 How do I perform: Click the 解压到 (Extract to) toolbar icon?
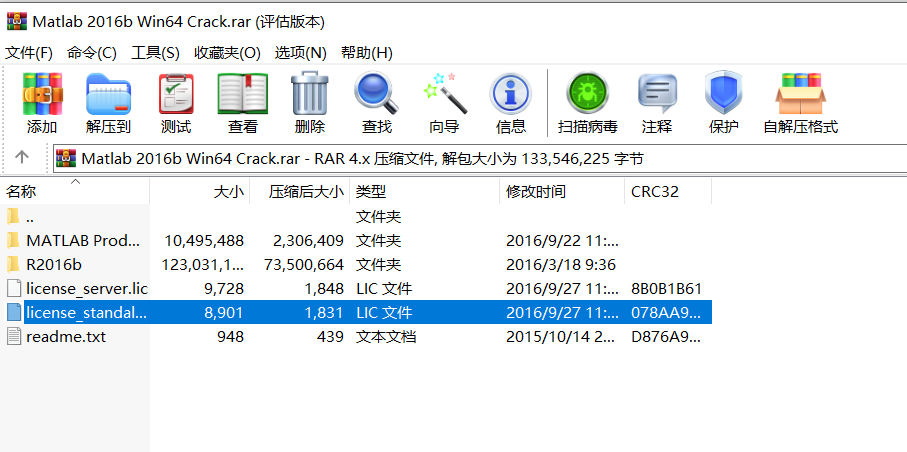click(x=108, y=94)
